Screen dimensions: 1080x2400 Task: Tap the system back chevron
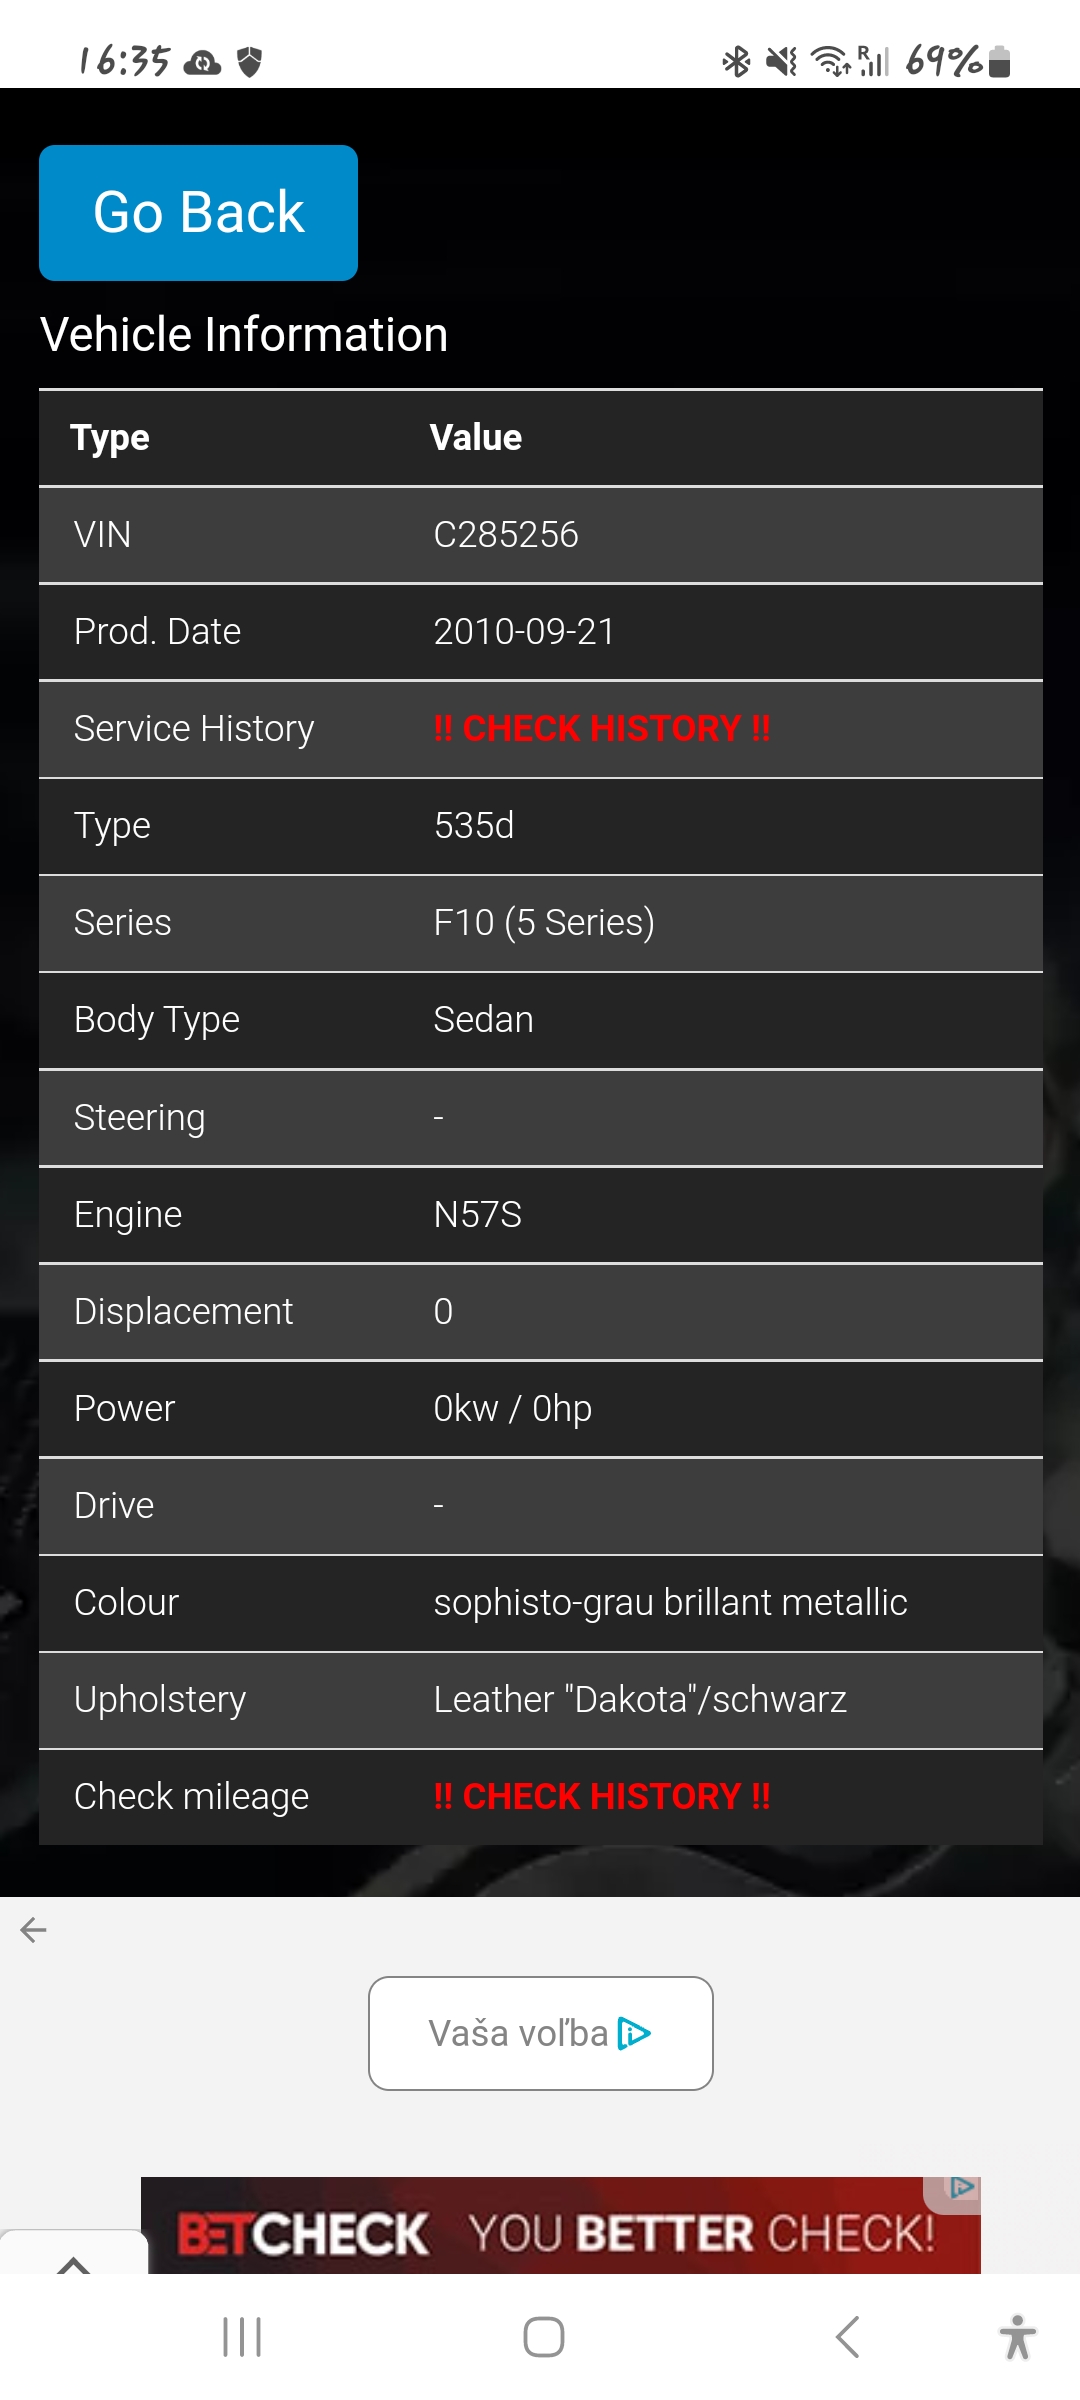(x=847, y=2337)
